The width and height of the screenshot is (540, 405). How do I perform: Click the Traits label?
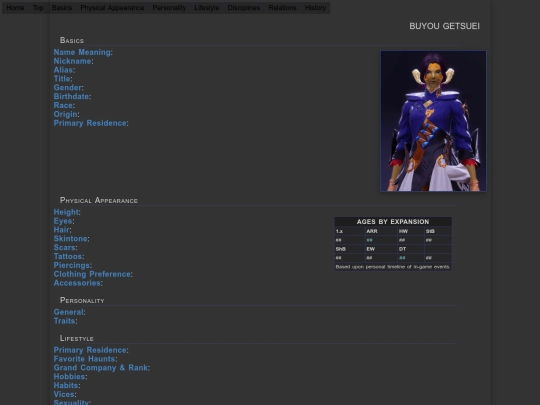64,321
